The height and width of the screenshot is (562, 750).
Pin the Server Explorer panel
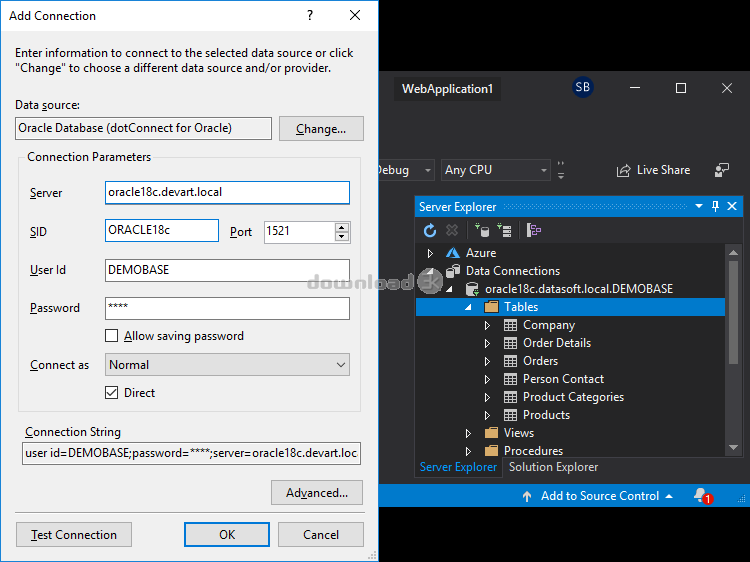pyautogui.click(x=716, y=206)
